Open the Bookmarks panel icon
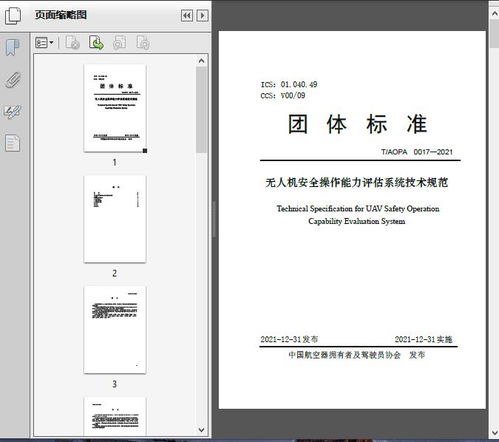The height and width of the screenshot is (442, 499). point(13,47)
